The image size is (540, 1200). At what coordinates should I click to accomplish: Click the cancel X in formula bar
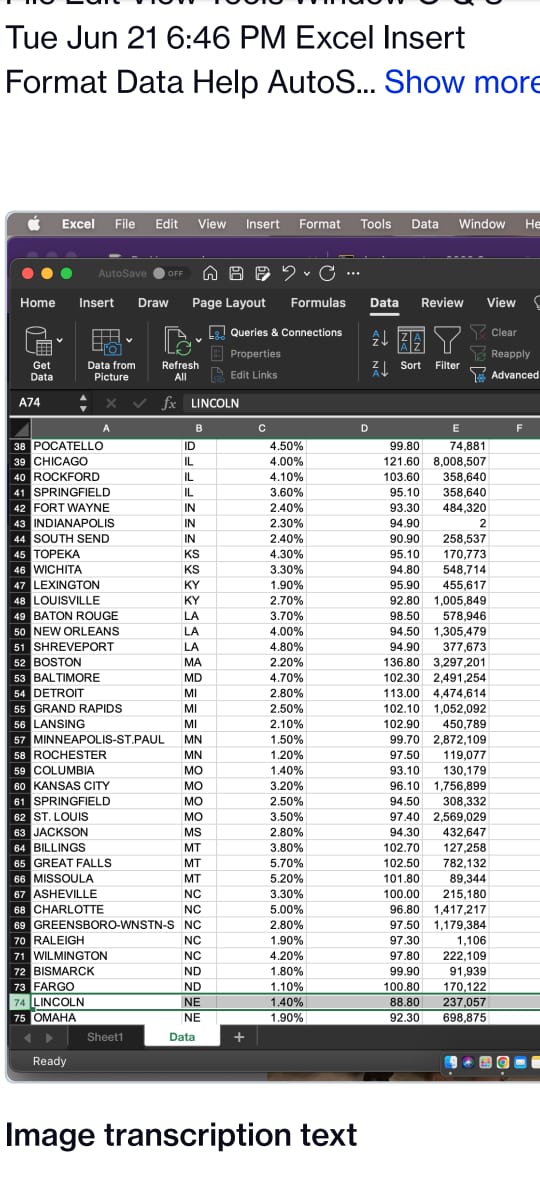tap(112, 404)
